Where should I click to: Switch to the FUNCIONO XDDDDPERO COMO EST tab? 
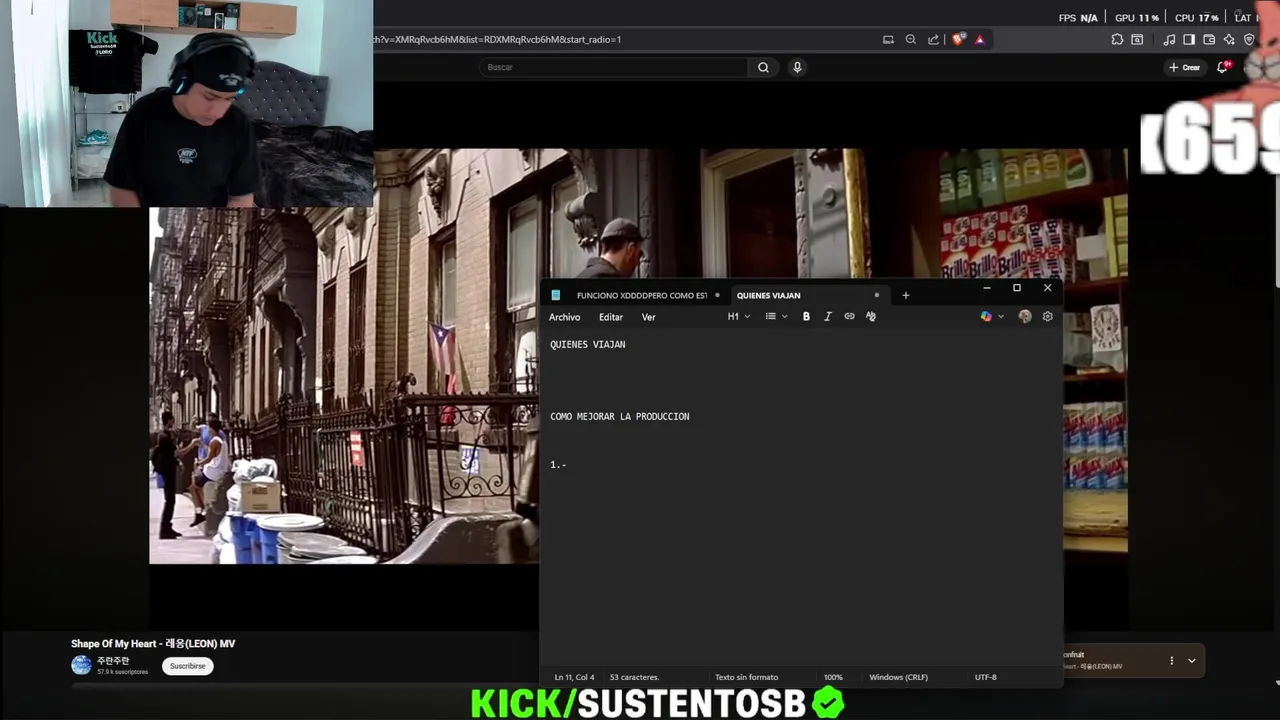pos(642,295)
